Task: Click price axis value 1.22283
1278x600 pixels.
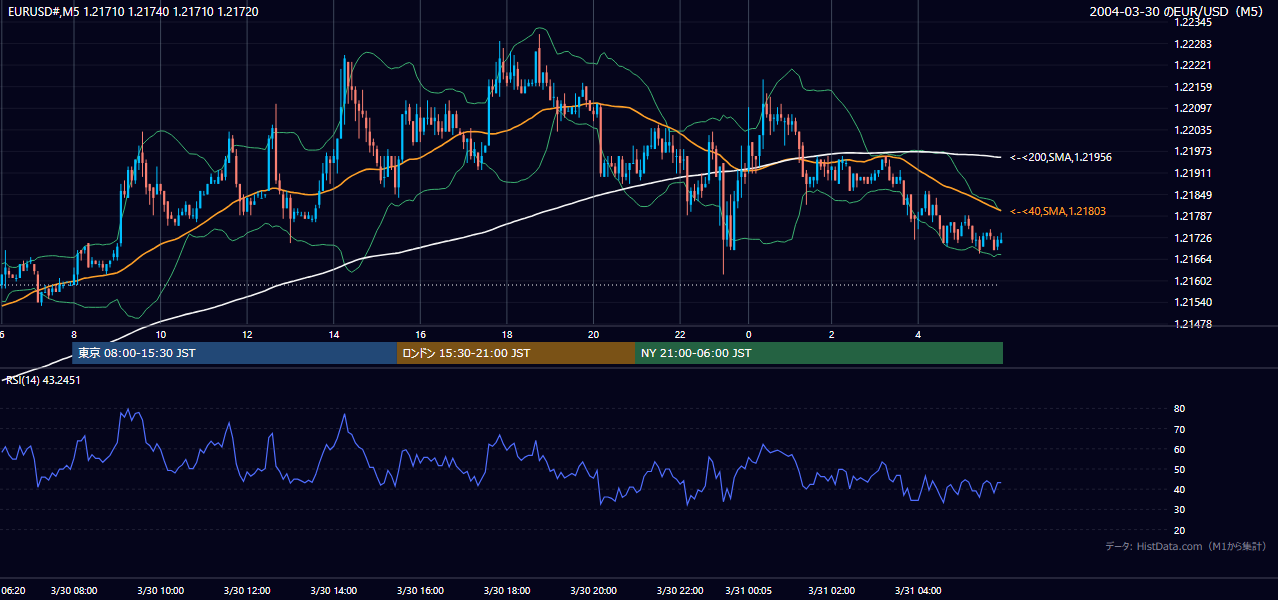Action: pyautogui.click(x=1192, y=44)
